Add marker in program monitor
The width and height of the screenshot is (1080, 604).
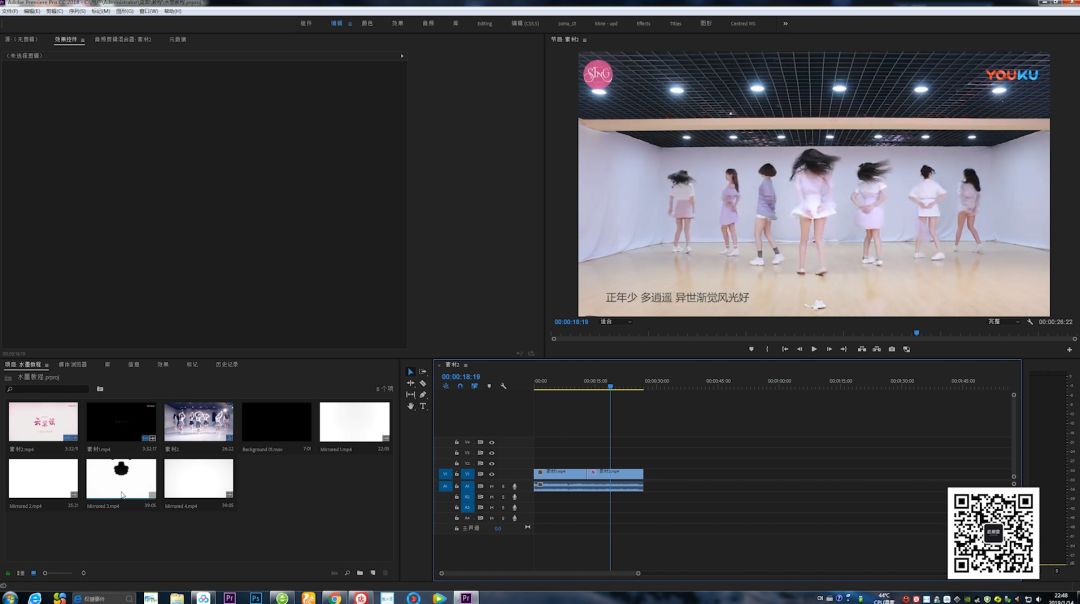pyautogui.click(x=751, y=349)
